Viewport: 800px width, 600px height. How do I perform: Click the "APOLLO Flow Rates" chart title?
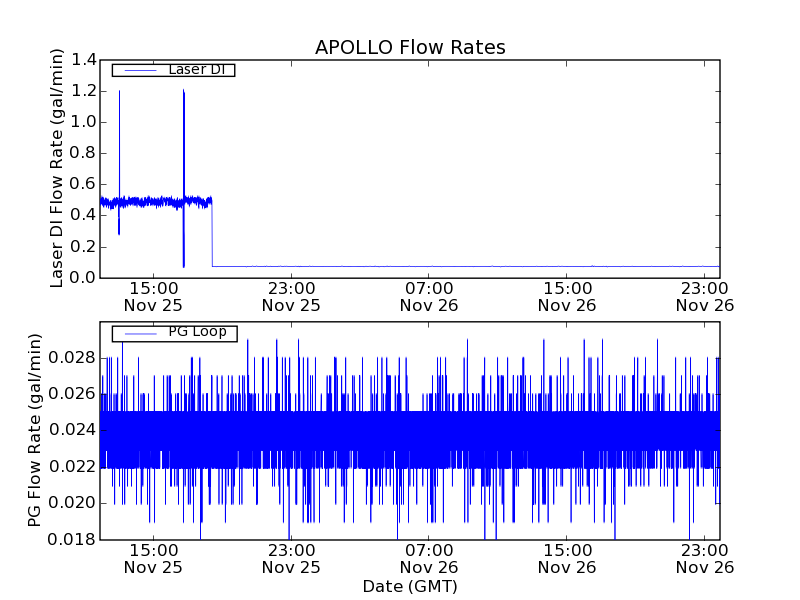click(410, 47)
